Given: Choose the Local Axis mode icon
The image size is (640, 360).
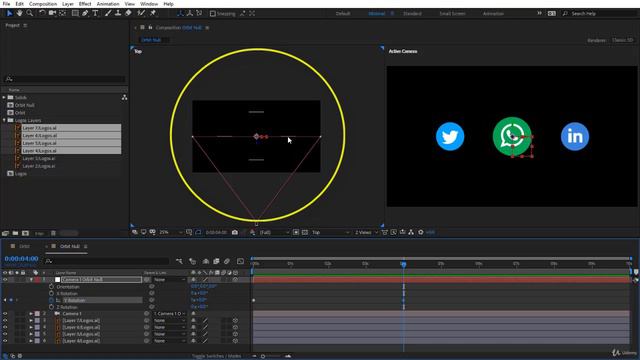Looking at the screenshot, I should pyautogui.click(x=180, y=13).
